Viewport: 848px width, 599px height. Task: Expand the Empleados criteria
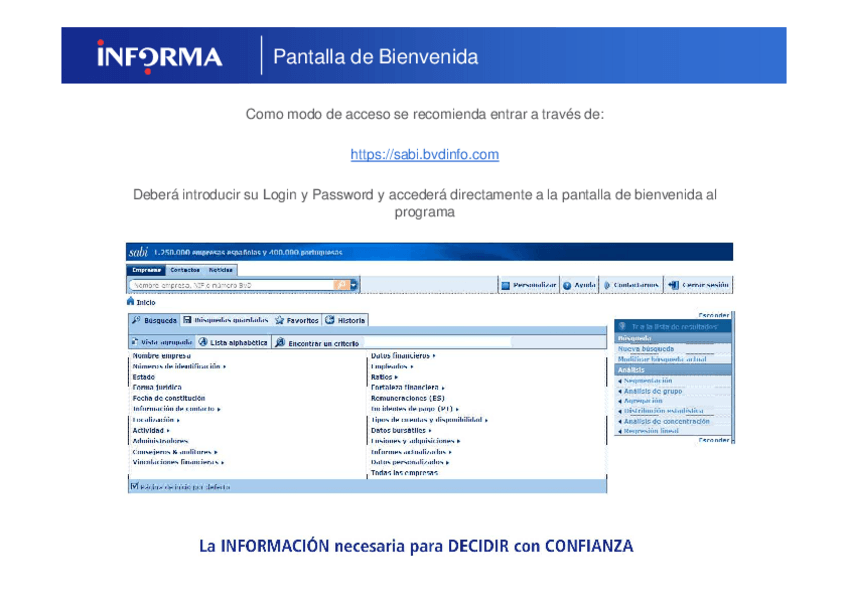click(392, 367)
